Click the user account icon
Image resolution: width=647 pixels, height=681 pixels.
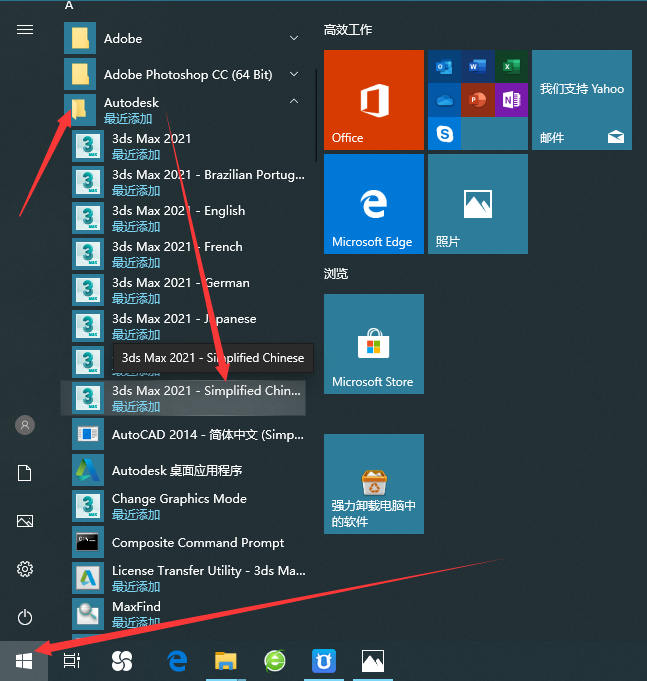point(25,425)
